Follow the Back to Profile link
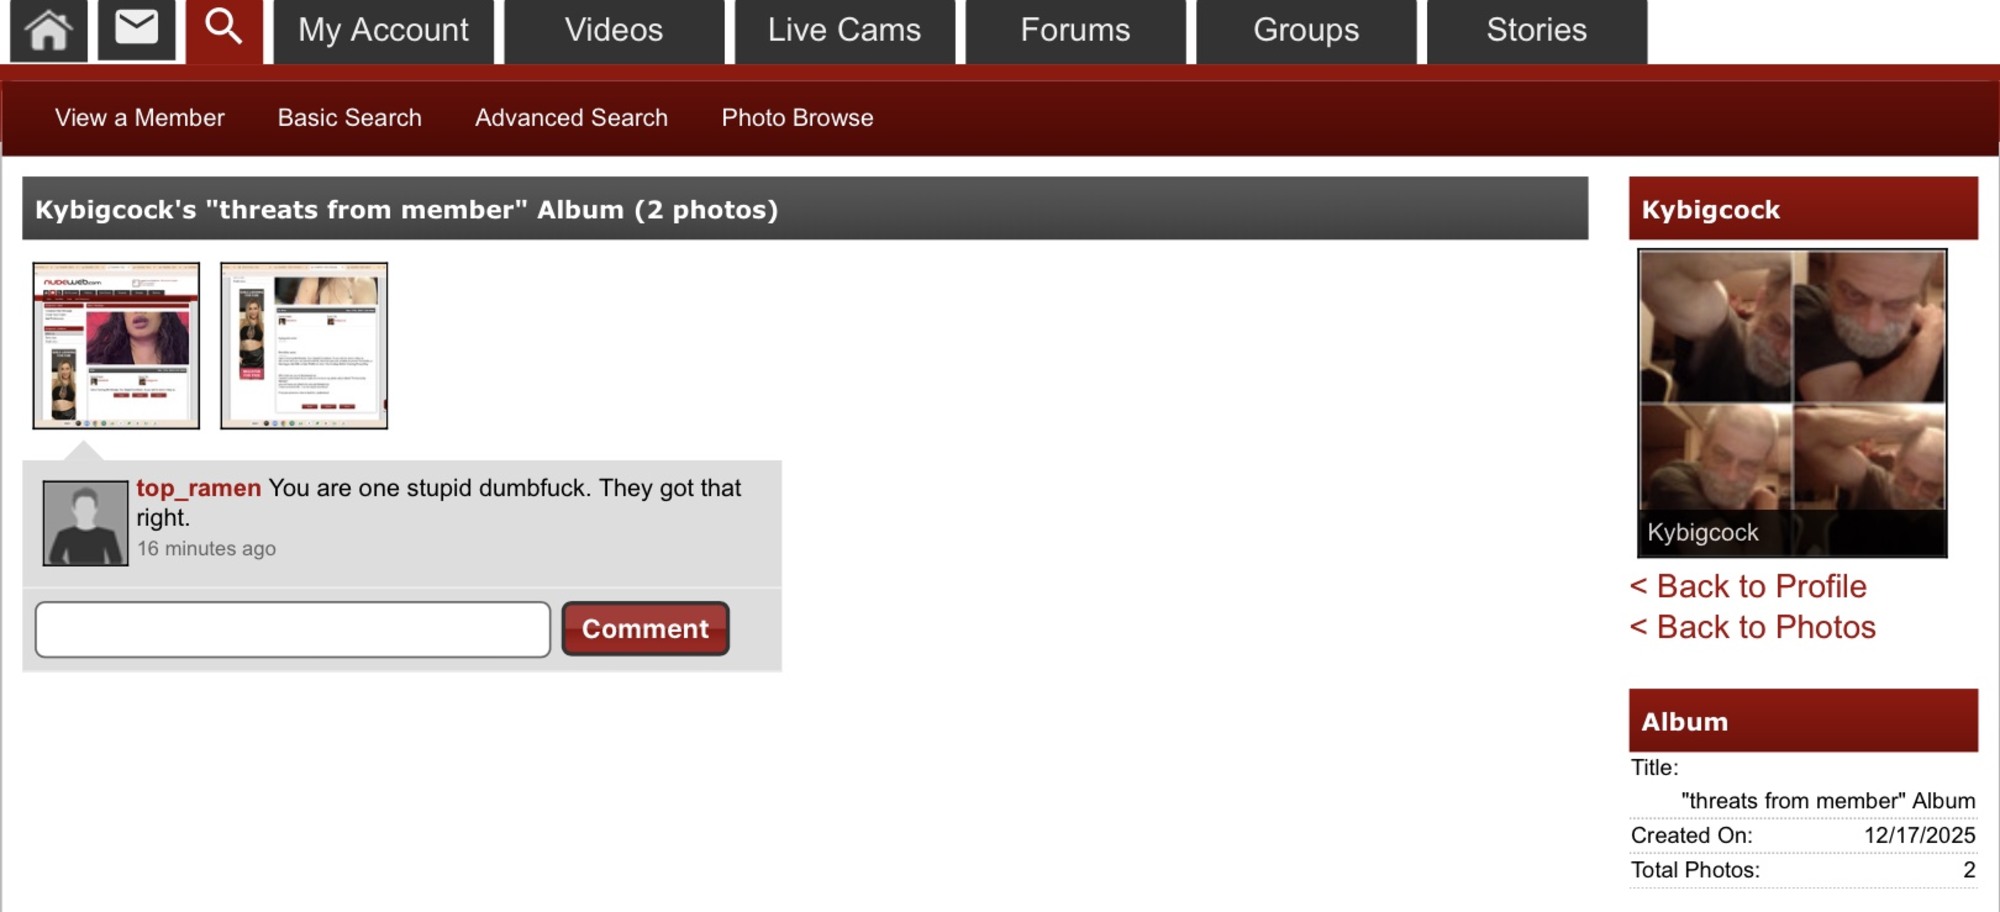 1748,586
